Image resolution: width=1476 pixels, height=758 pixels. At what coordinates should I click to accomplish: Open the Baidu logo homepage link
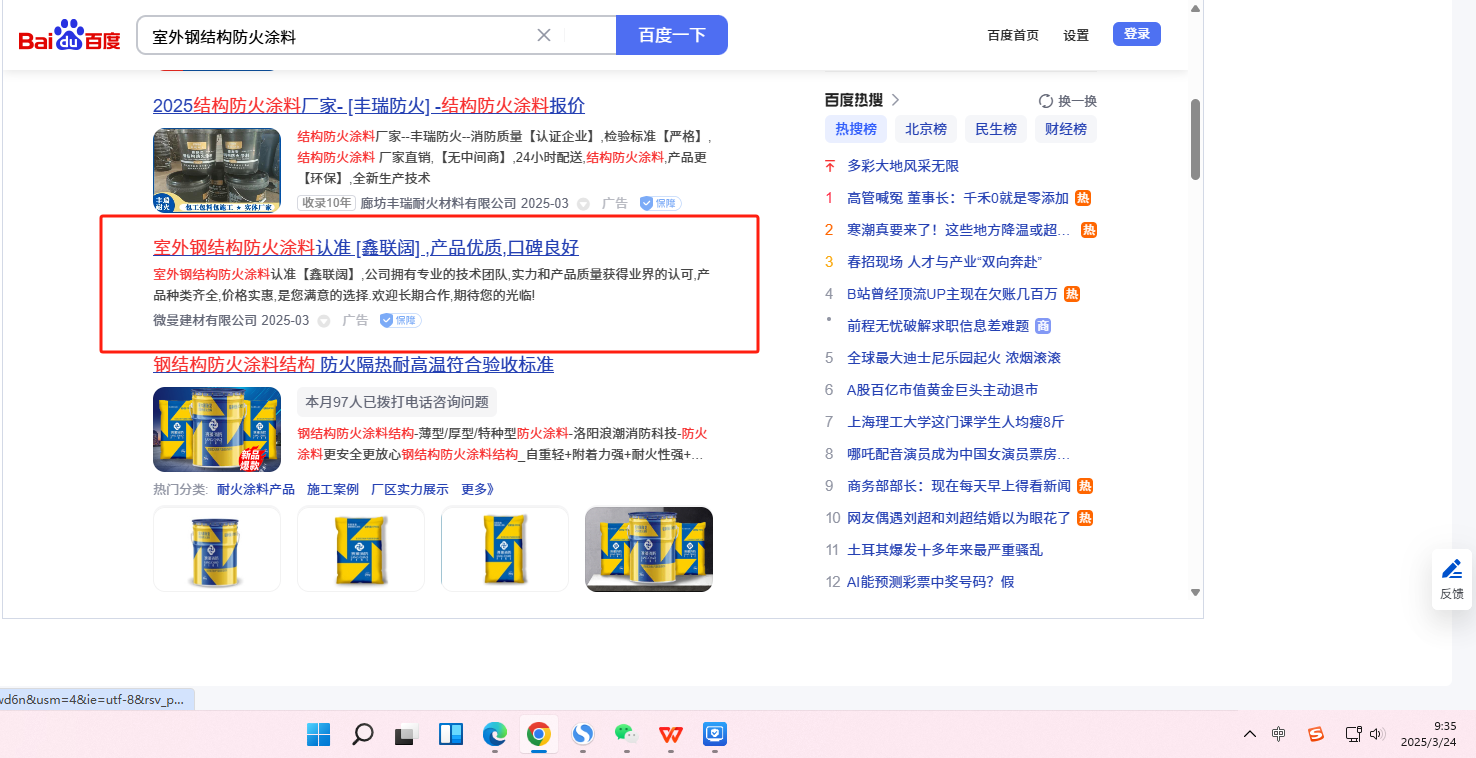pyautogui.click(x=69, y=36)
